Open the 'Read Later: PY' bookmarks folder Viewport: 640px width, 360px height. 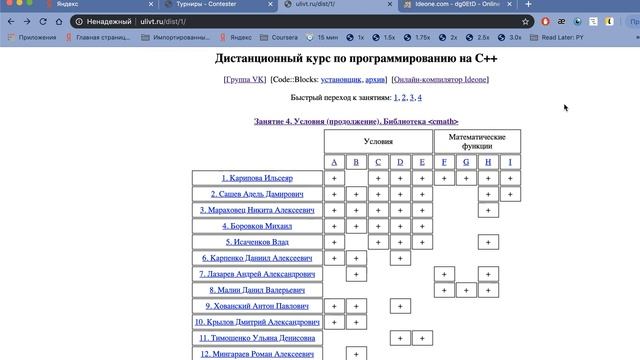pos(557,37)
